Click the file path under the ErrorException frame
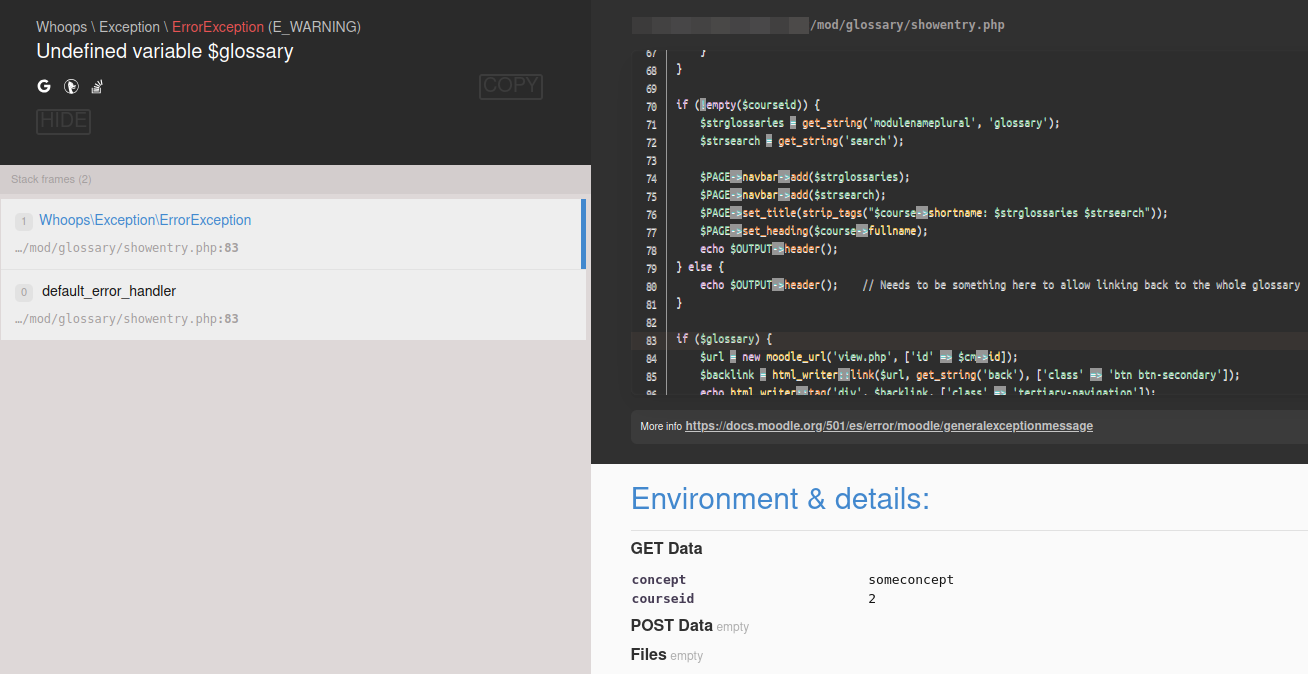 [127, 248]
